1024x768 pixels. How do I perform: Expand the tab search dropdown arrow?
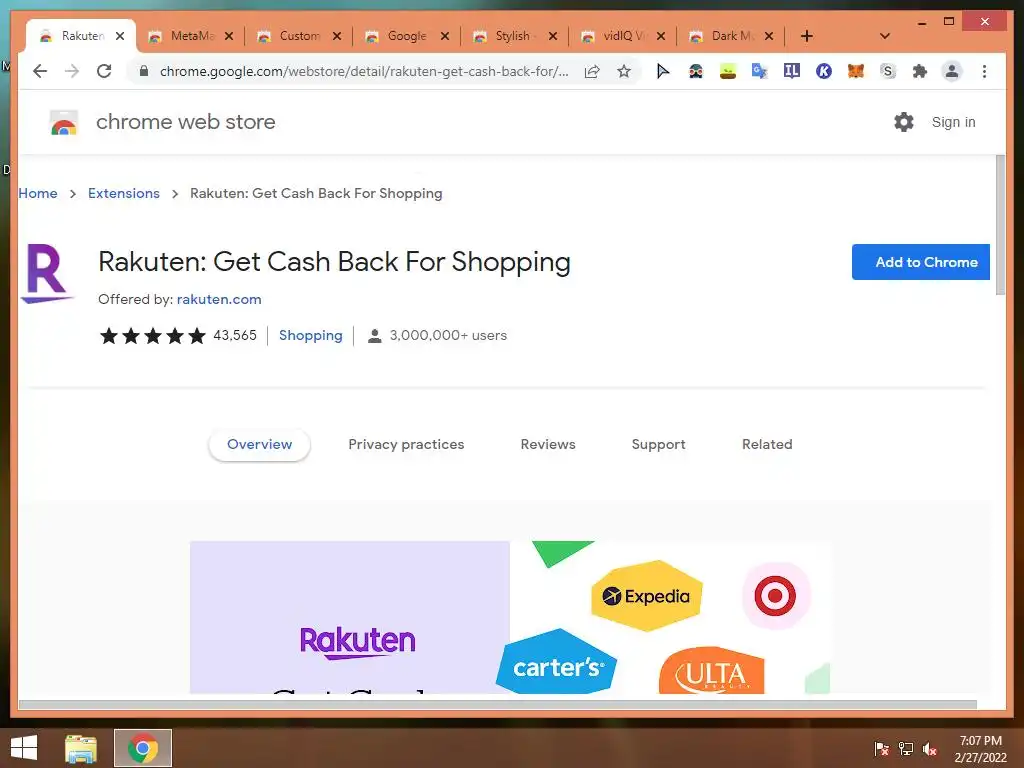coord(885,36)
